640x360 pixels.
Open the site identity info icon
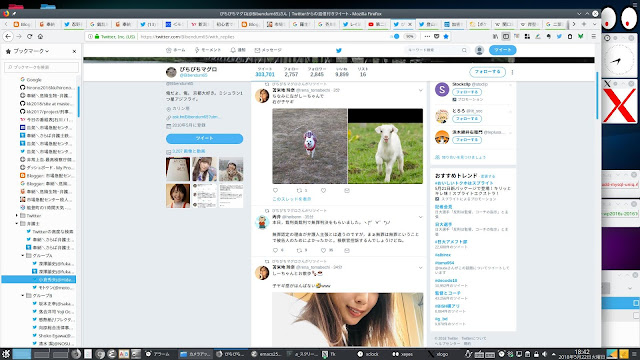[x=90, y=36]
